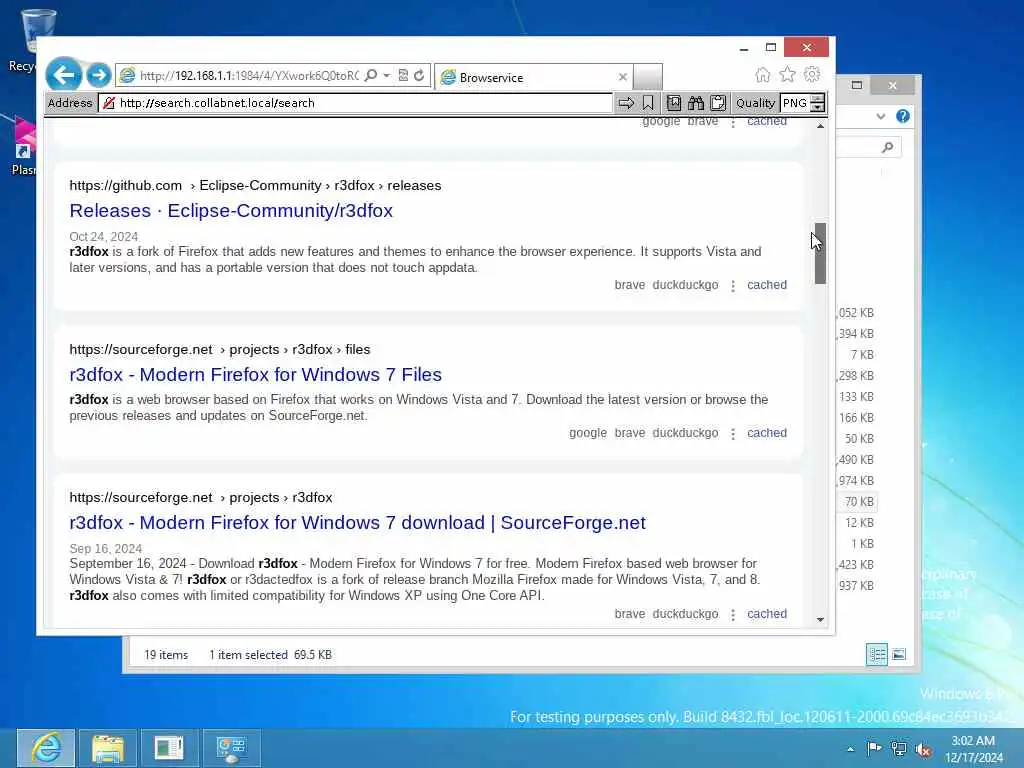This screenshot has height=768, width=1024.
Task: Click the github.com releases breadcrumb URL
Action: 255,185
